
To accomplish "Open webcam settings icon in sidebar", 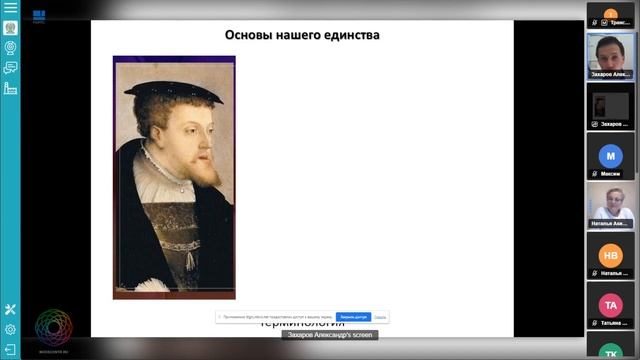I will [x=10, y=48].
